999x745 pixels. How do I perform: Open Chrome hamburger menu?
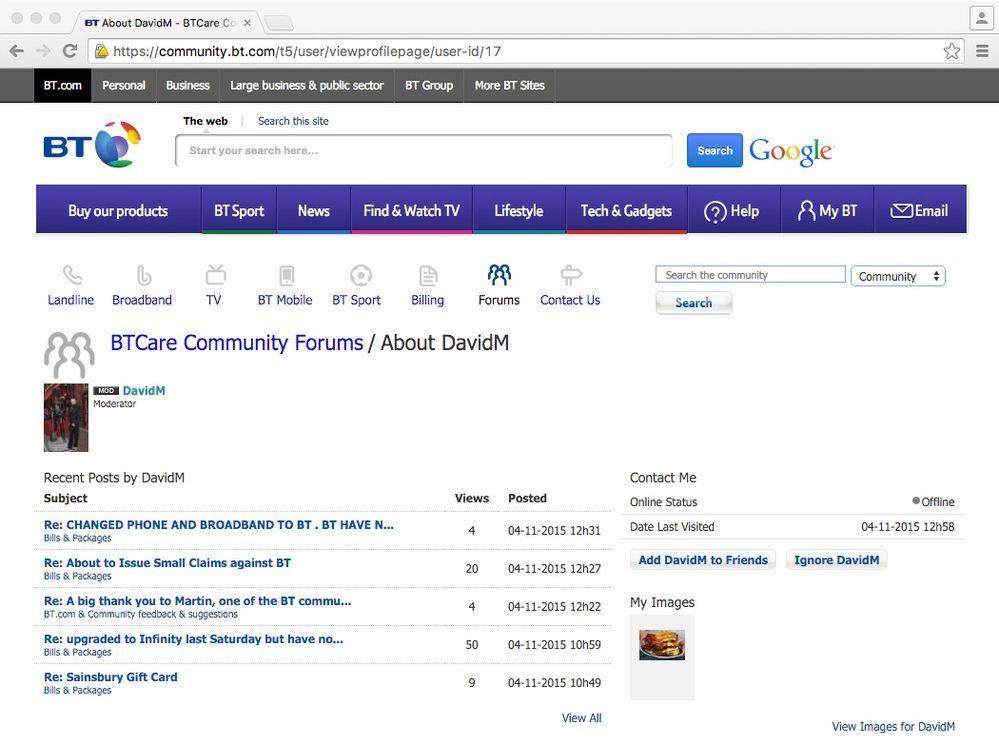coord(982,51)
